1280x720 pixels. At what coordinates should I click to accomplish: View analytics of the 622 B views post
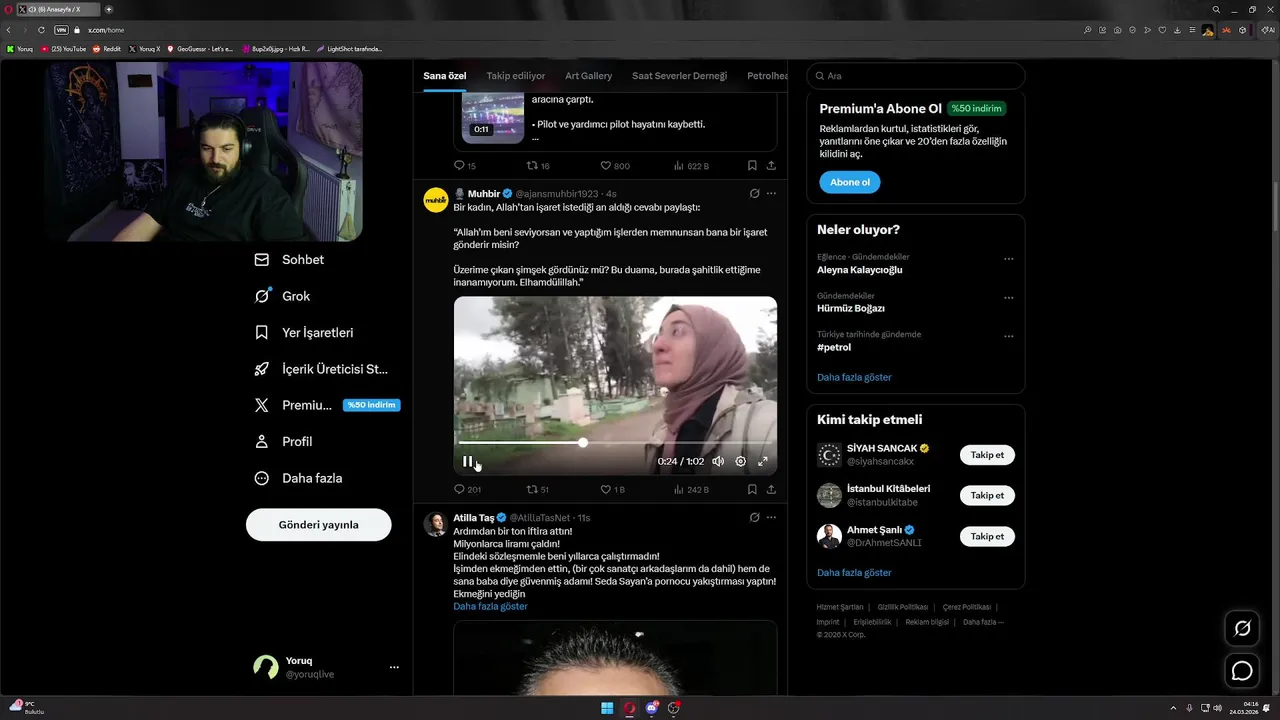click(691, 165)
